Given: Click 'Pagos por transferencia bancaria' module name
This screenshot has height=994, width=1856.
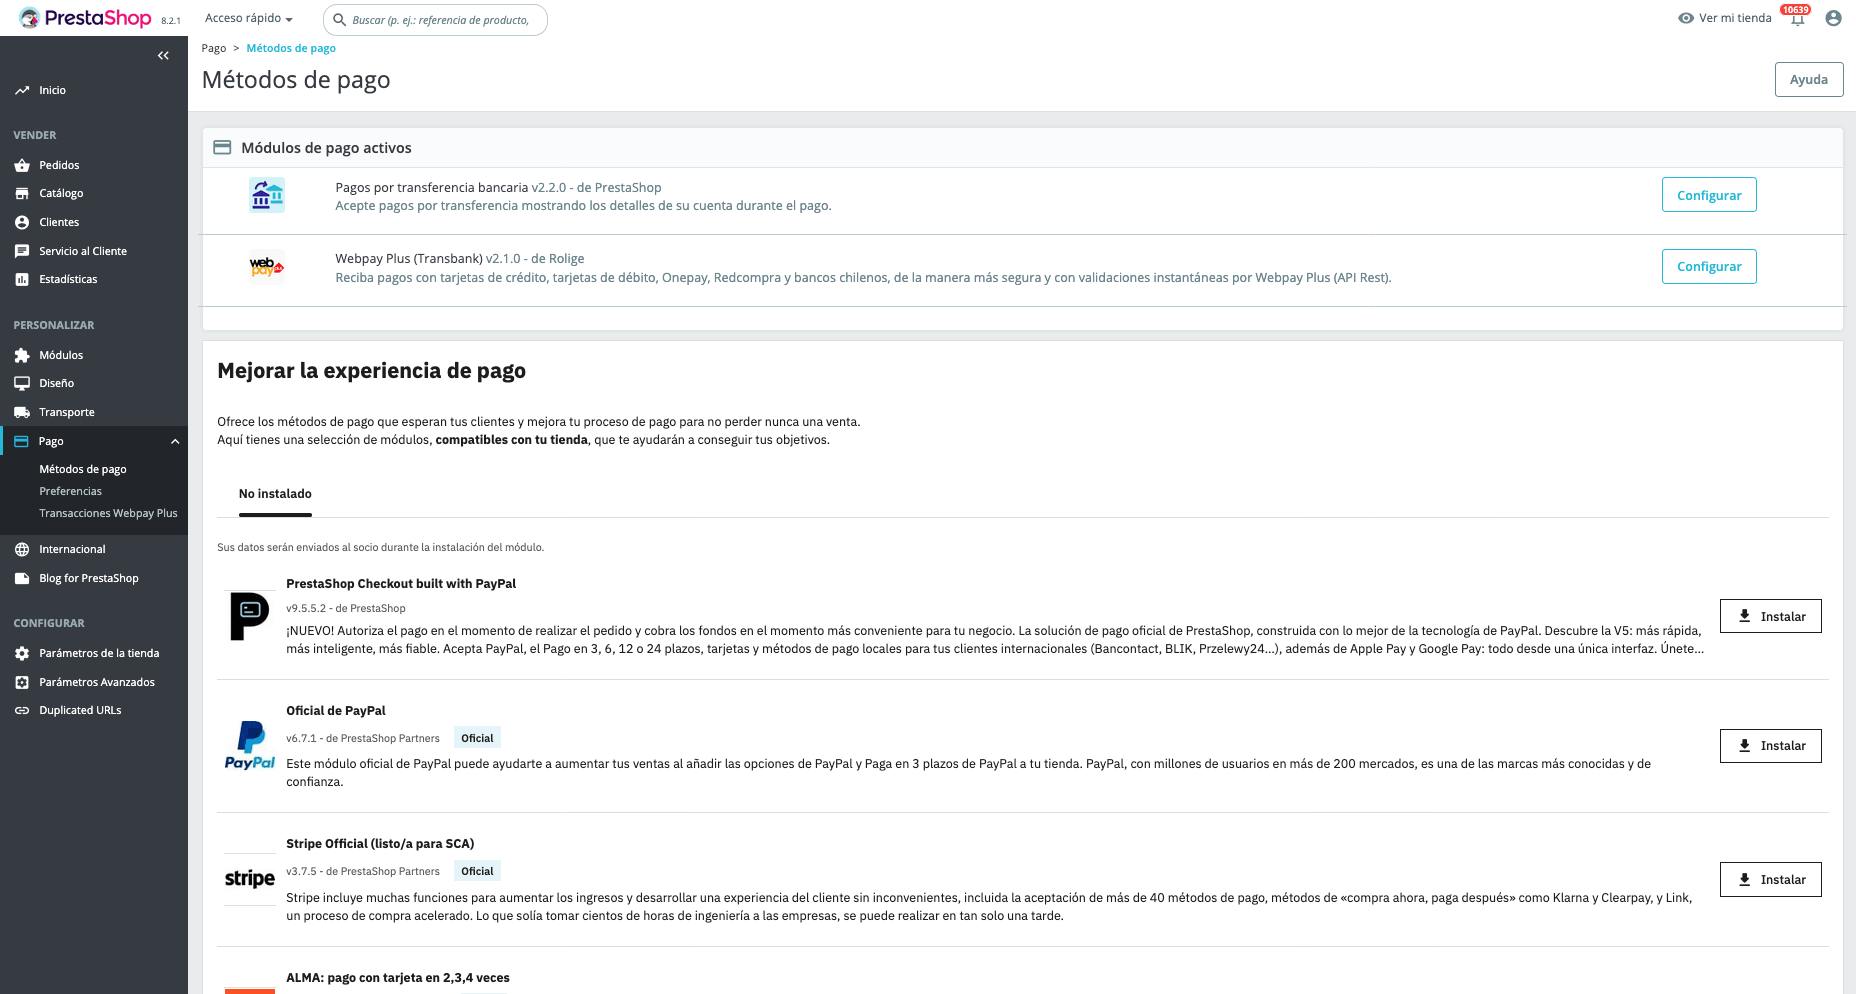Looking at the screenshot, I should [431, 188].
